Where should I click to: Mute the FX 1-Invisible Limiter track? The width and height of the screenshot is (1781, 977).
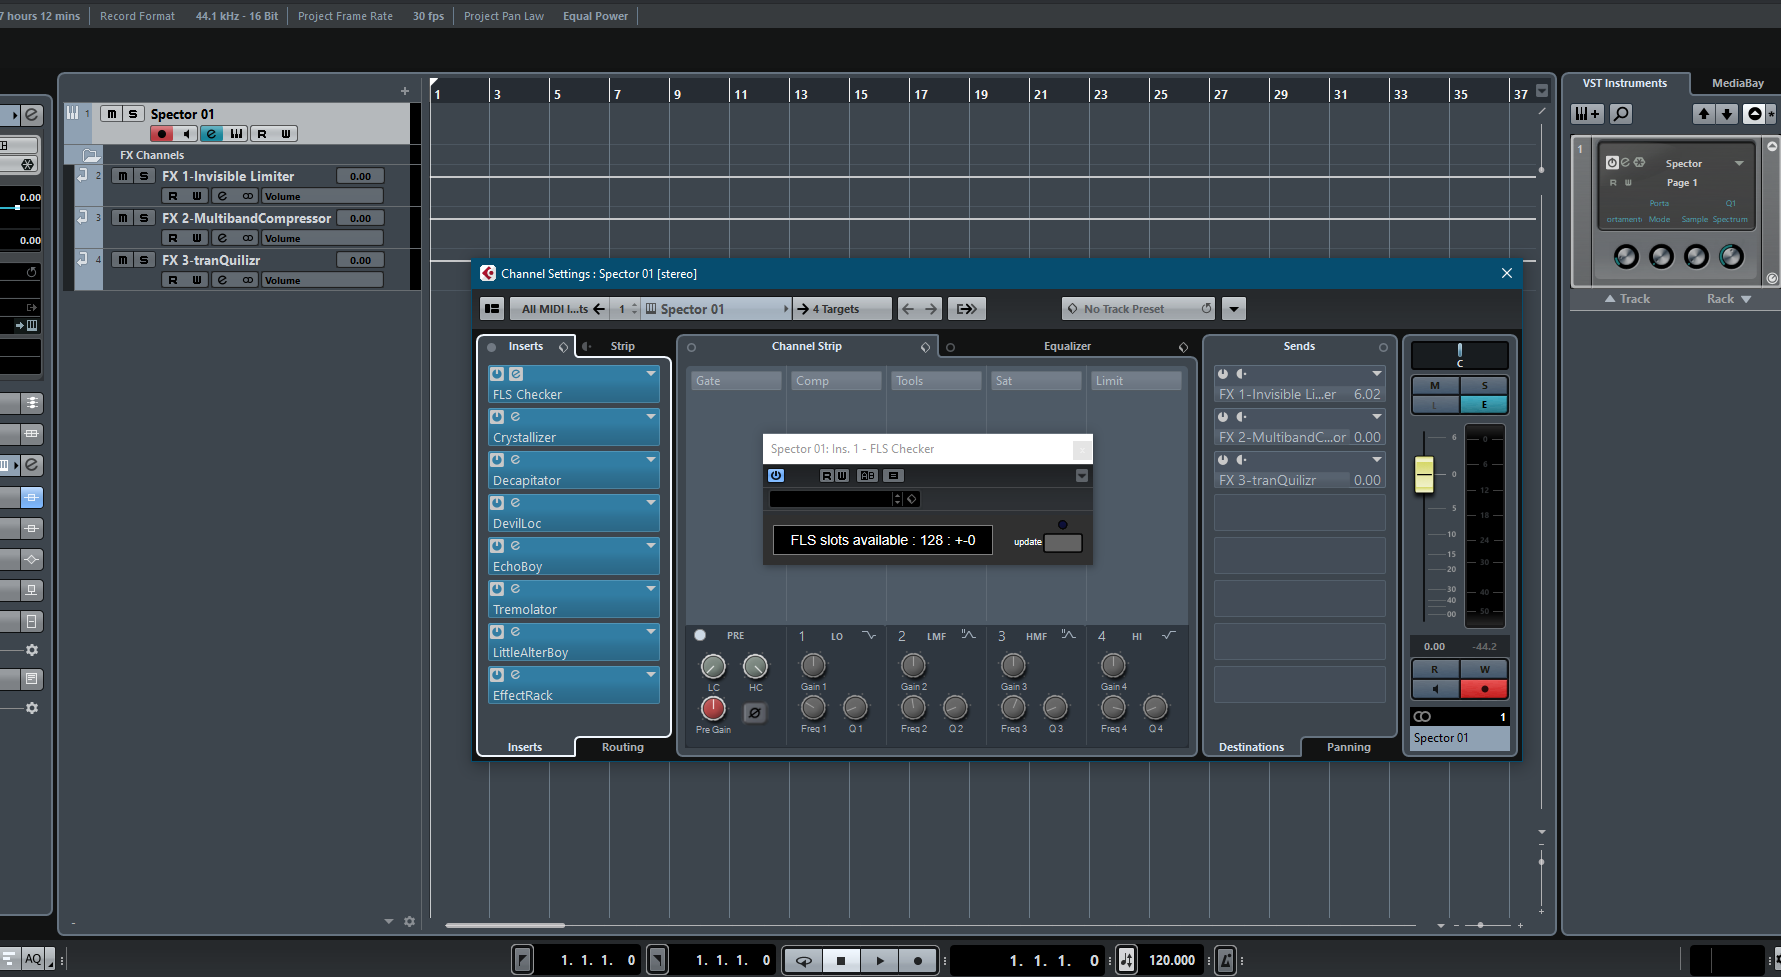click(x=122, y=176)
